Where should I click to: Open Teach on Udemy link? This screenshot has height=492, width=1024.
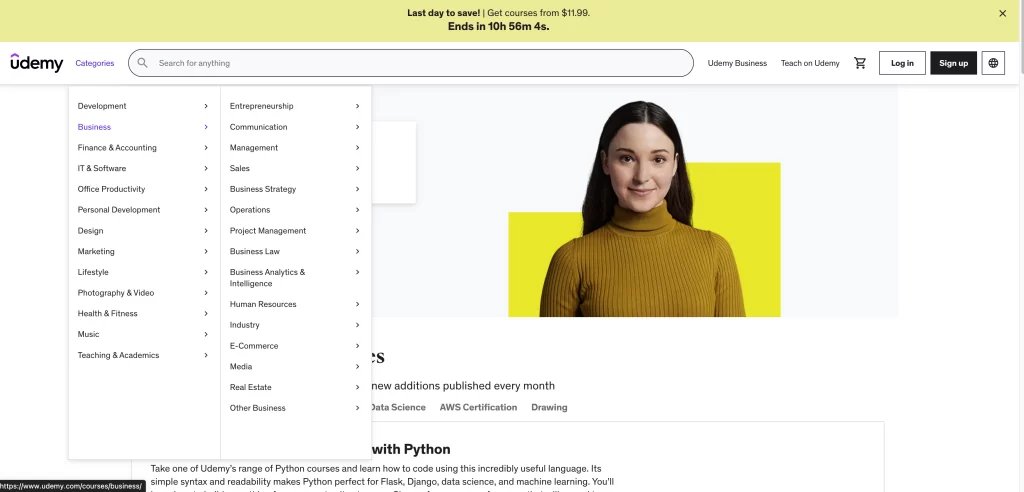tap(810, 63)
